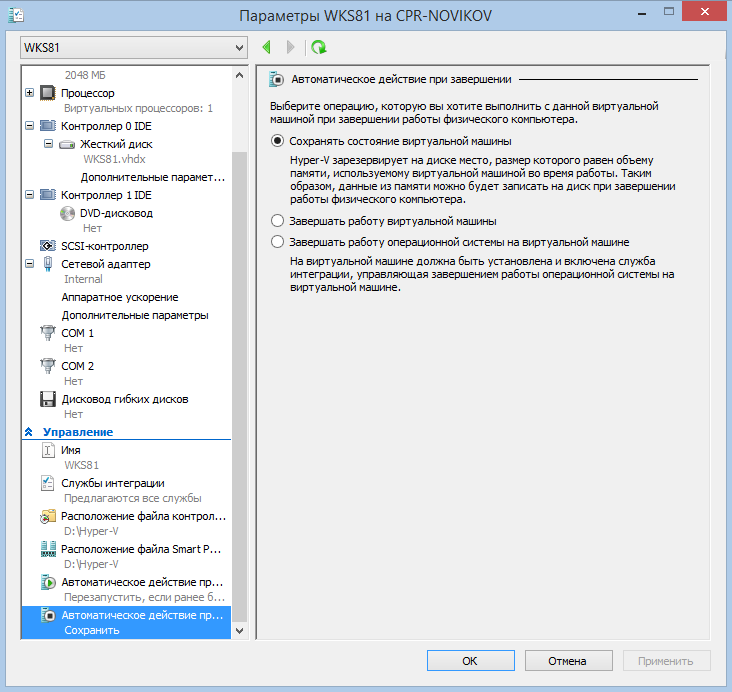
Task: Select 'Сохранять состояние виртуальной машины' radio button
Action: 278,141
